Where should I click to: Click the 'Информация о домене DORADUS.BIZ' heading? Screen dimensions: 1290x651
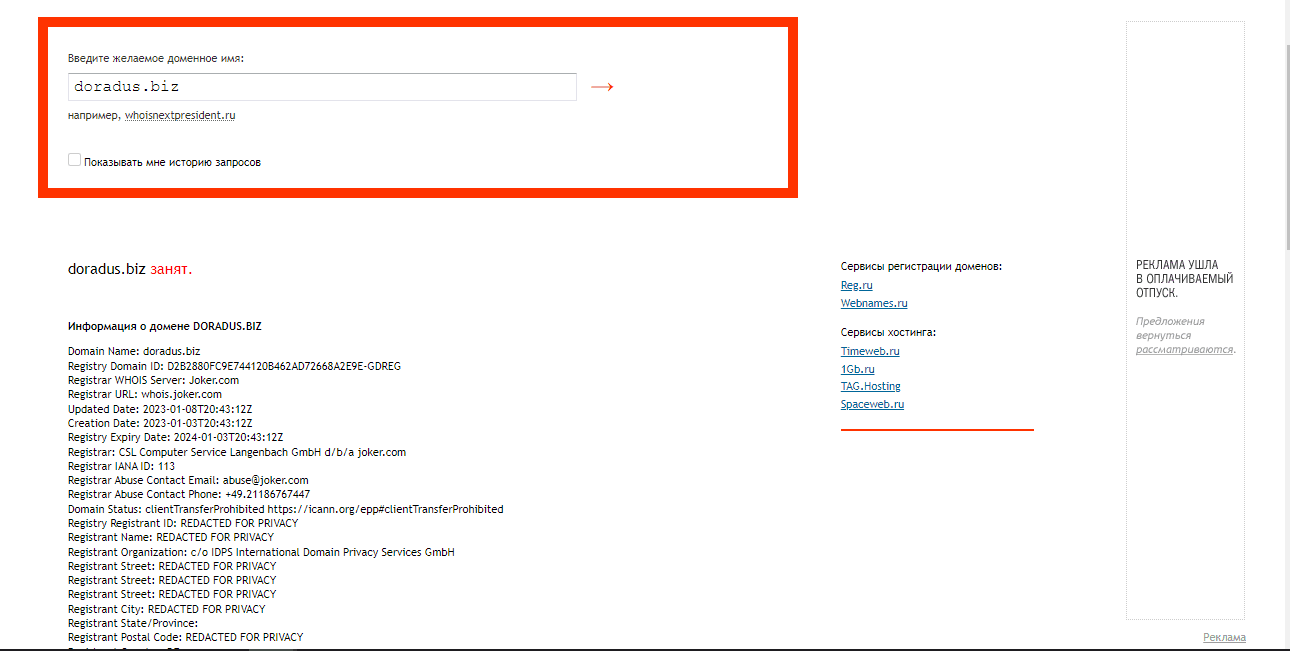[x=165, y=326]
